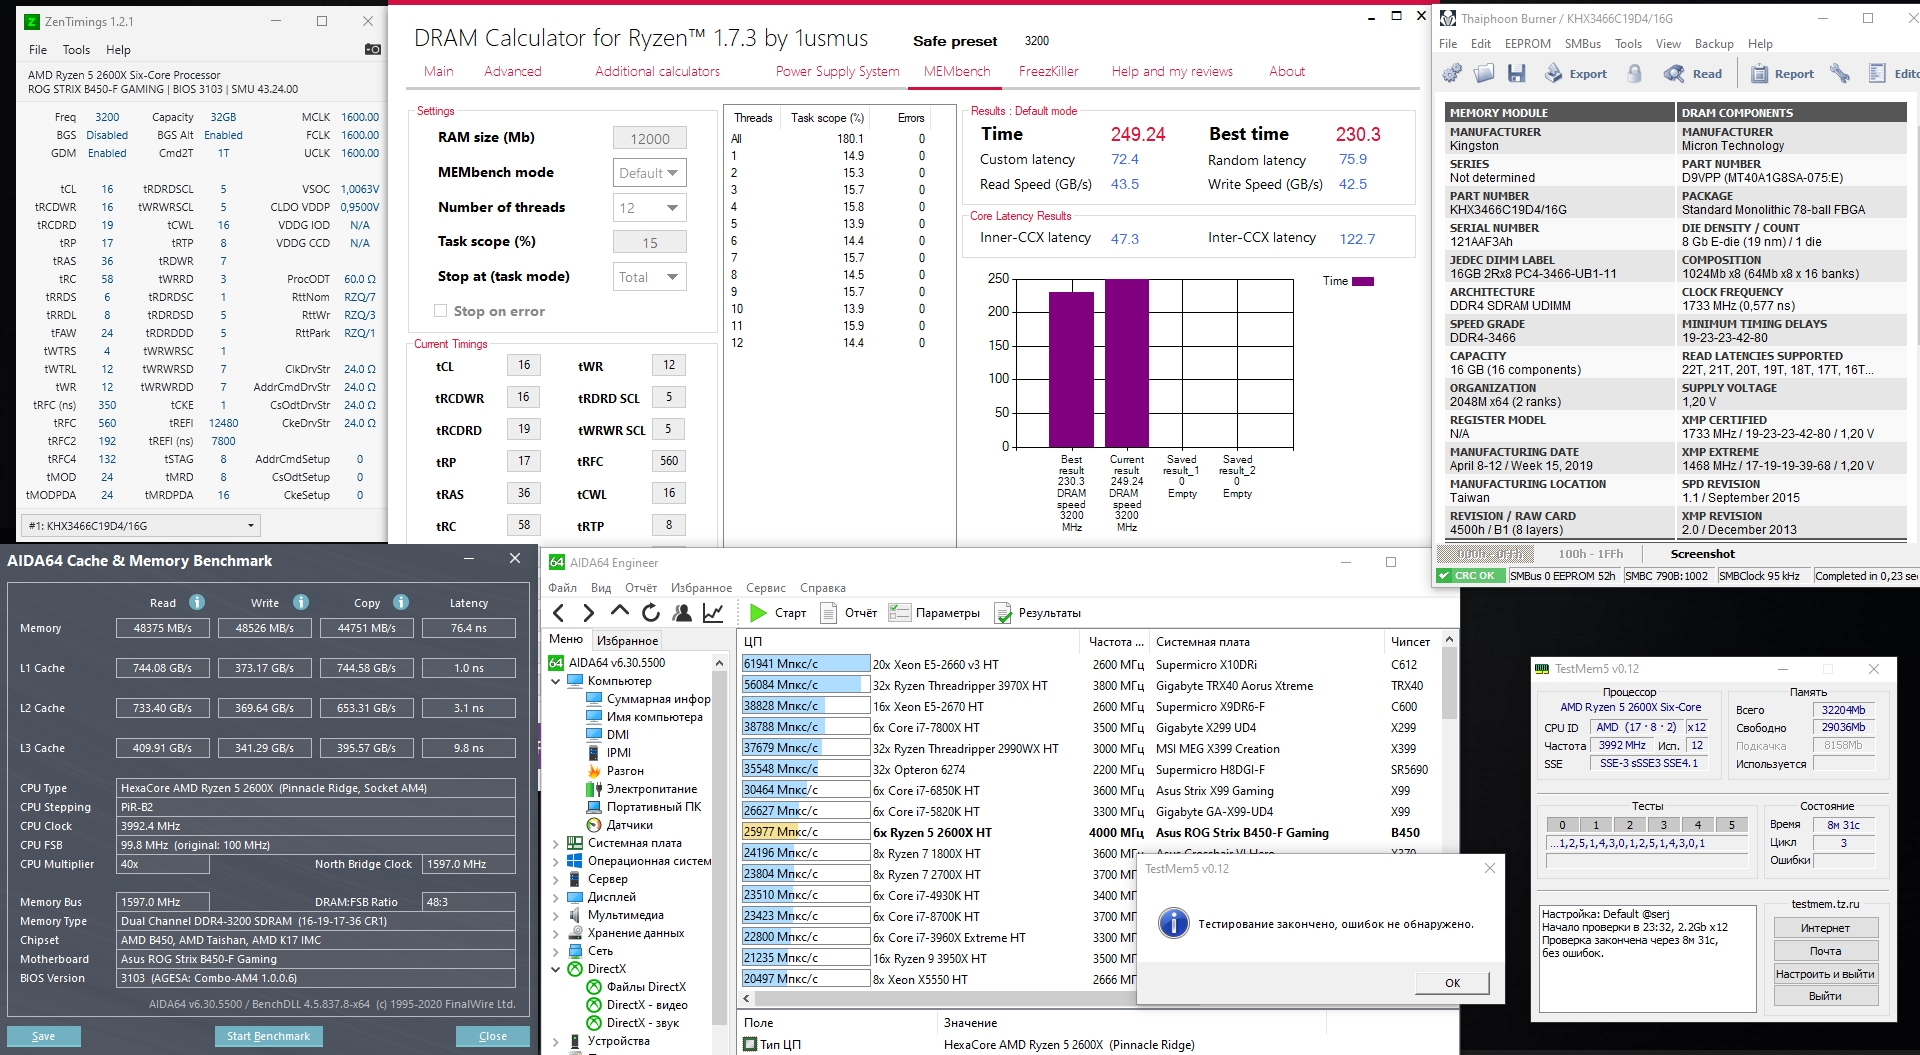Click Start Benchmark in AIDA64 Cache window
Screen dimensions: 1920x1055
coord(268,1036)
